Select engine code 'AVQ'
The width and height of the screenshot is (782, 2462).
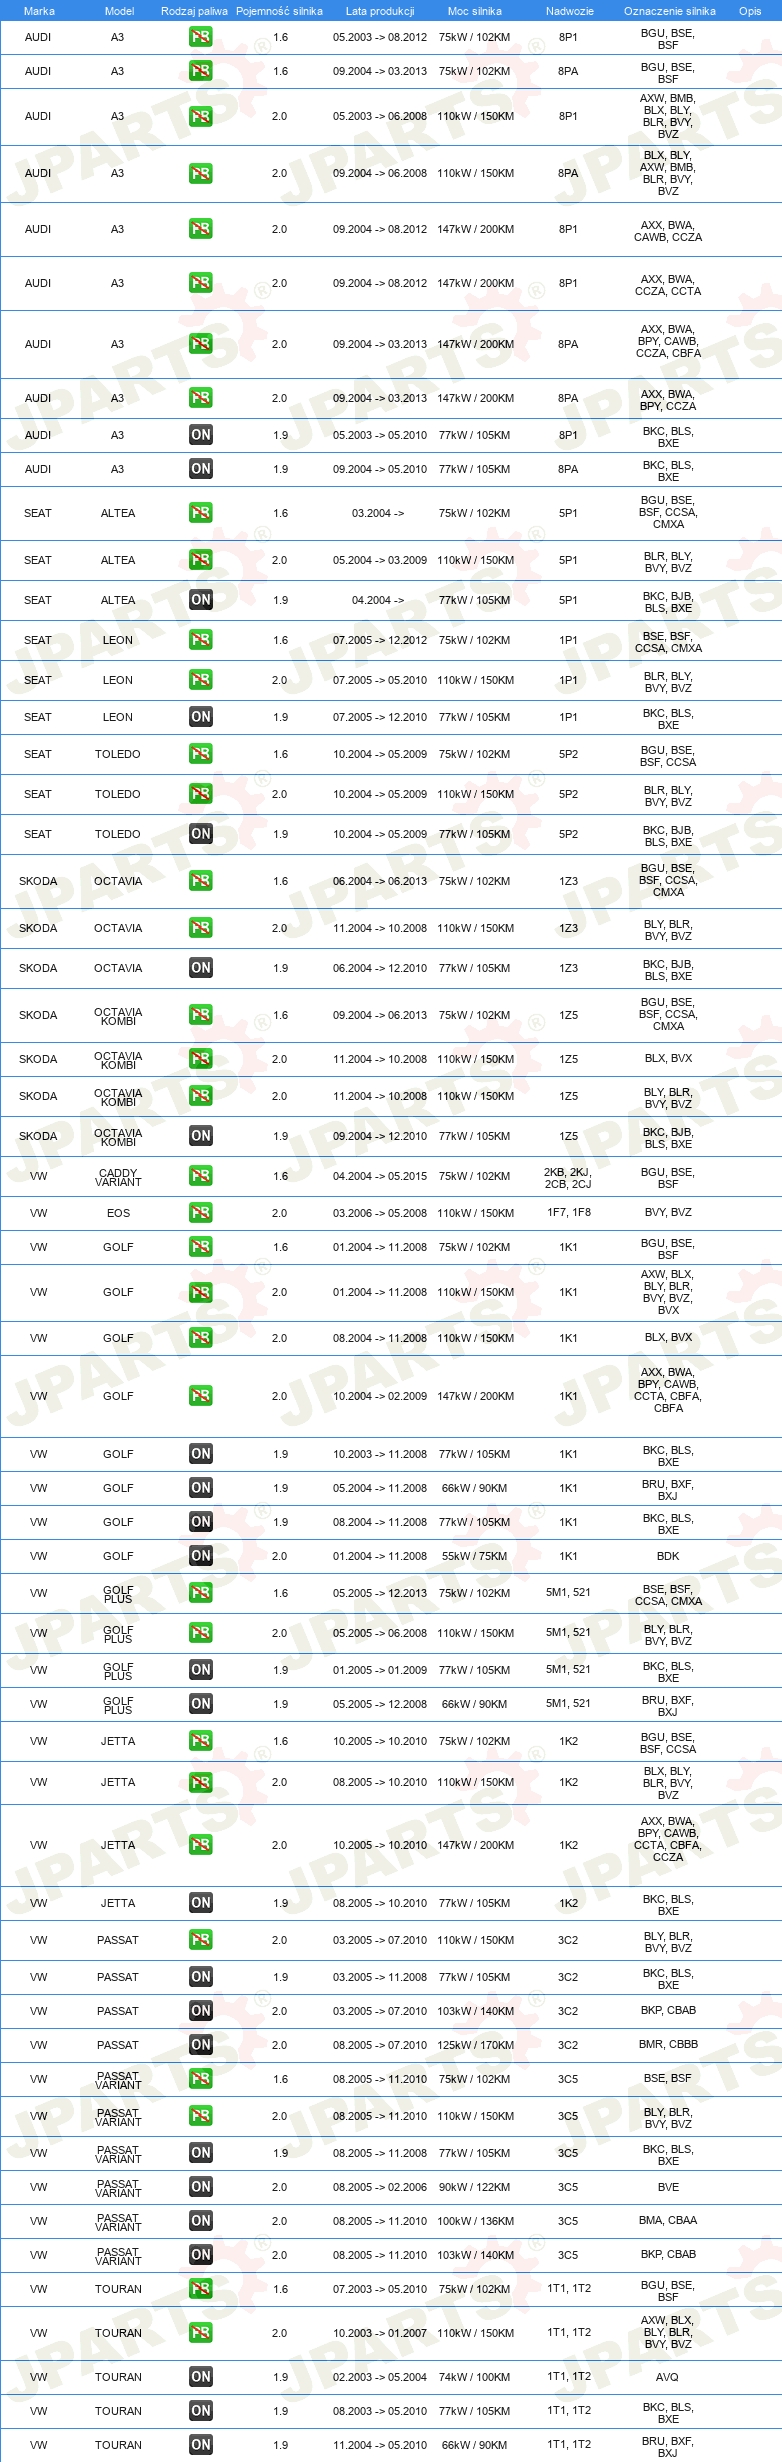(667, 2377)
